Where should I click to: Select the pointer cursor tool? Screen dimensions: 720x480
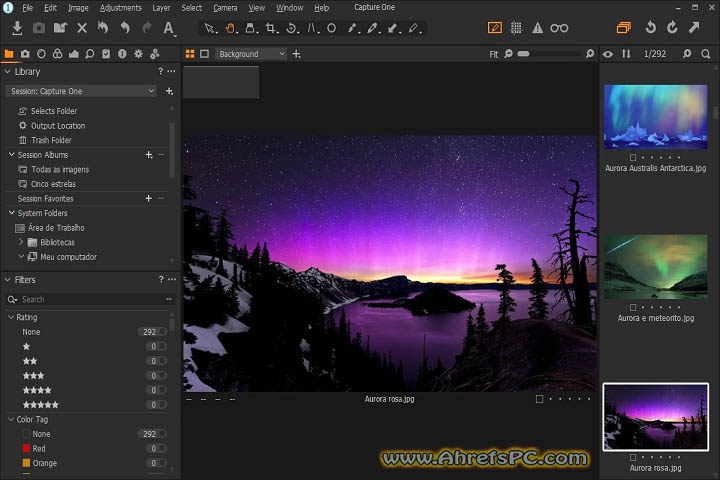pos(209,28)
